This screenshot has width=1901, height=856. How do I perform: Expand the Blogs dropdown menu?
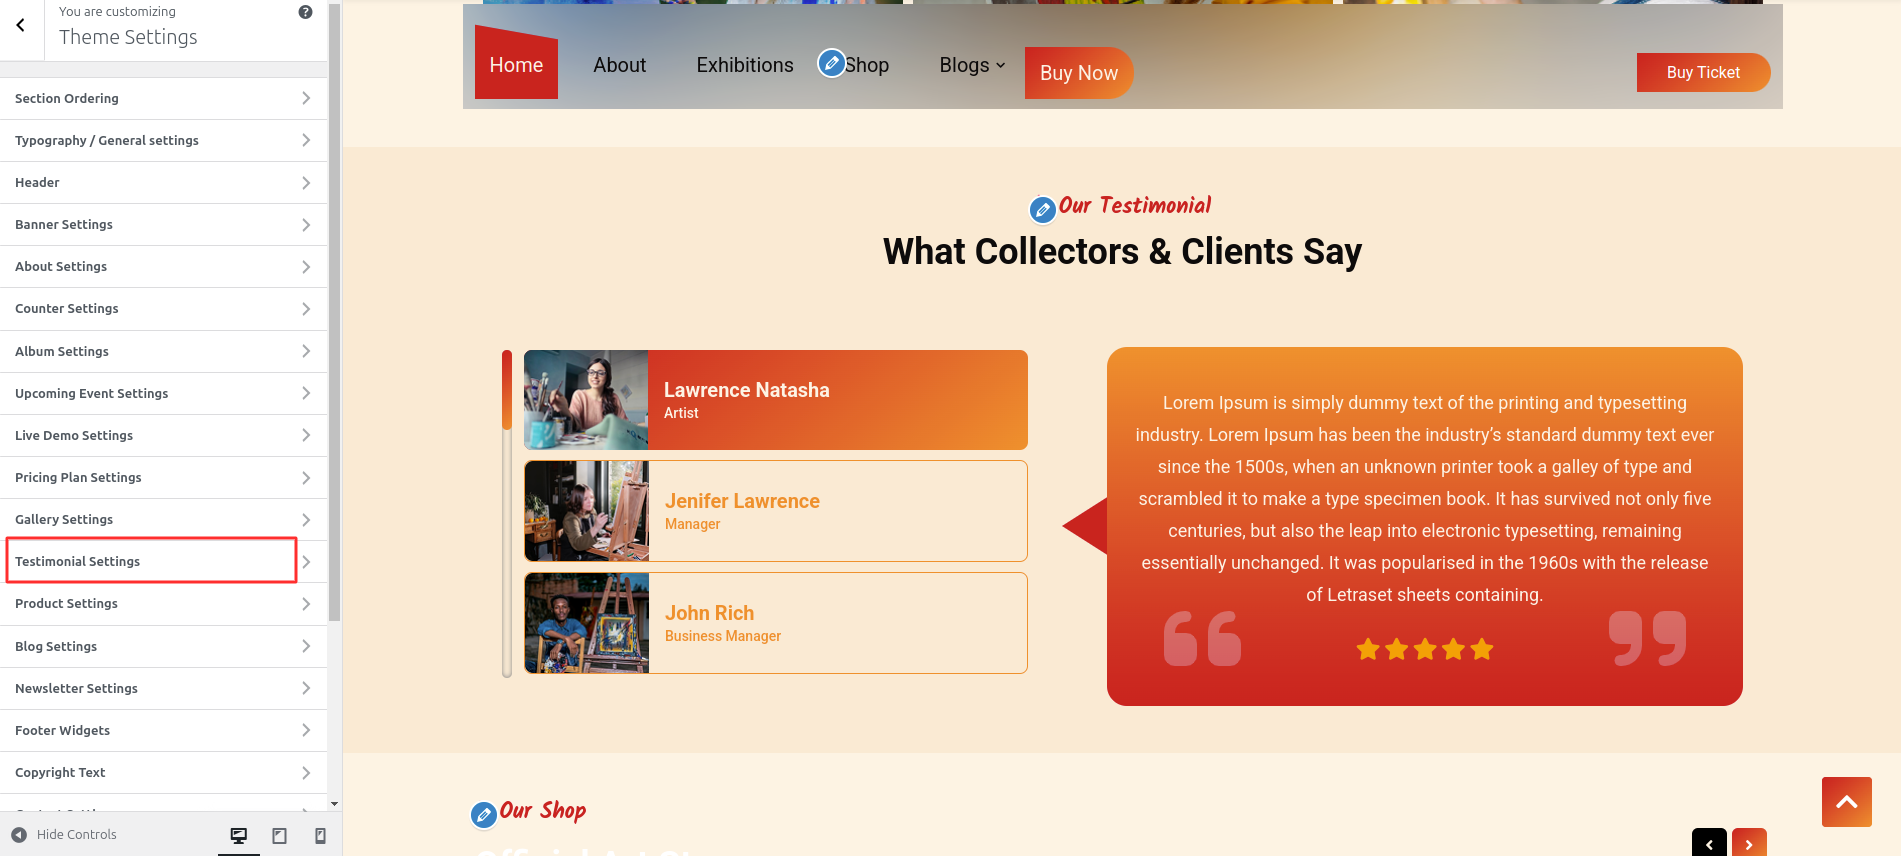tap(971, 65)
